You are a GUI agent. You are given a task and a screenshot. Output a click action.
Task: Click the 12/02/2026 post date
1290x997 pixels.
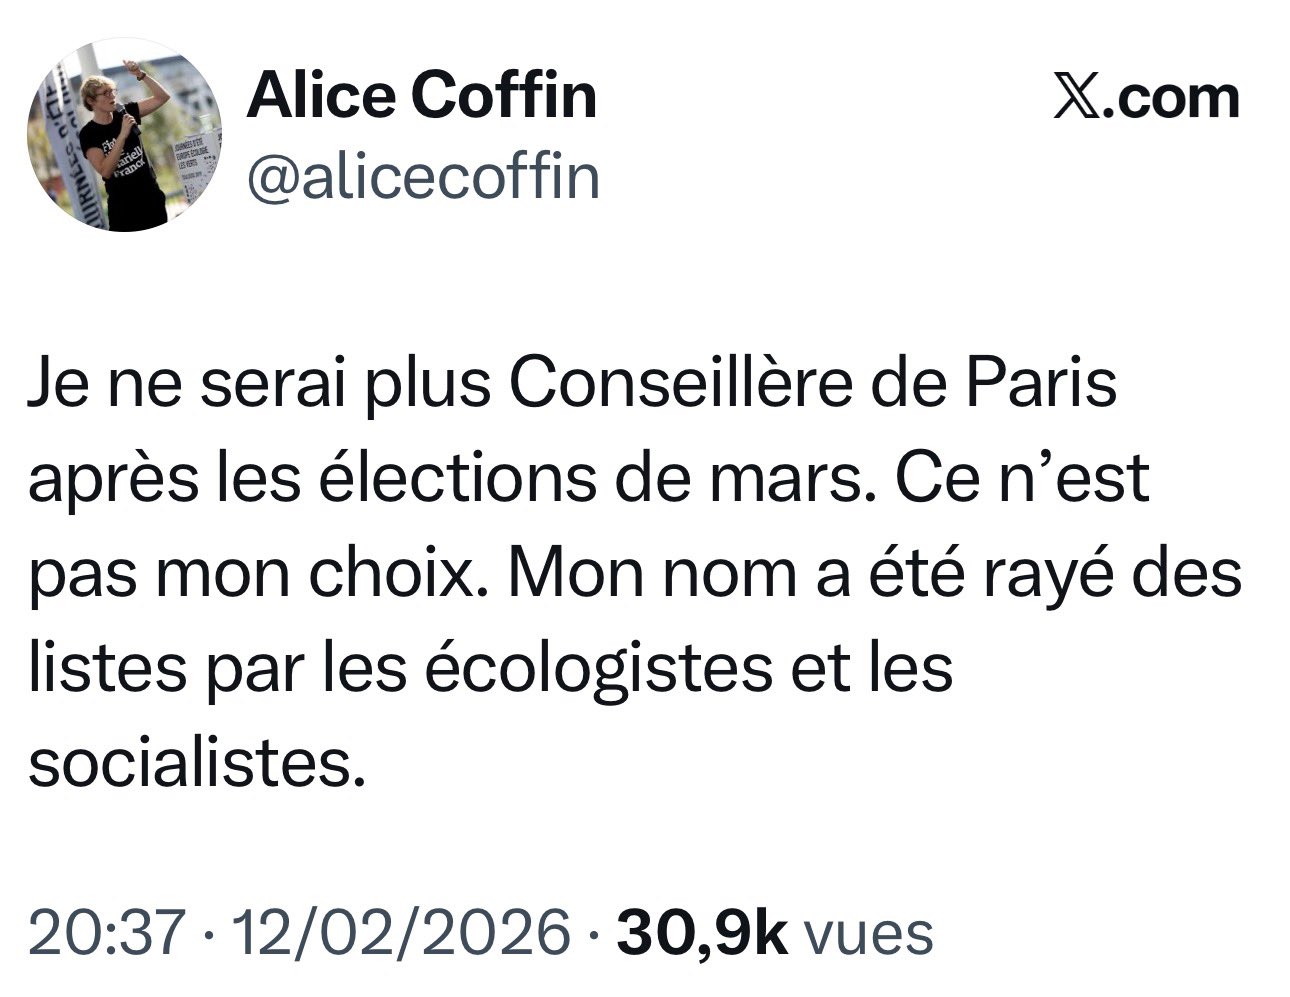(401, 931)
